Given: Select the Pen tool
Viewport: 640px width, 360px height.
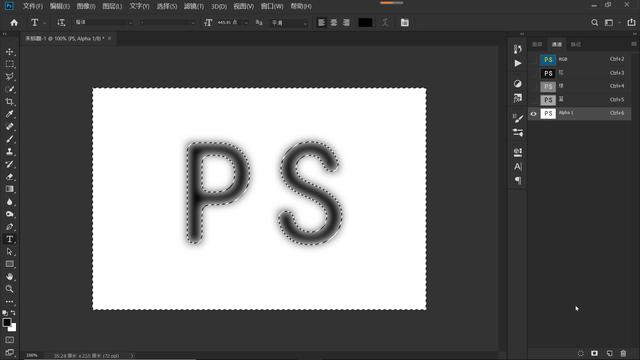Looking at the screenshot, I should (x=9, y=227).
